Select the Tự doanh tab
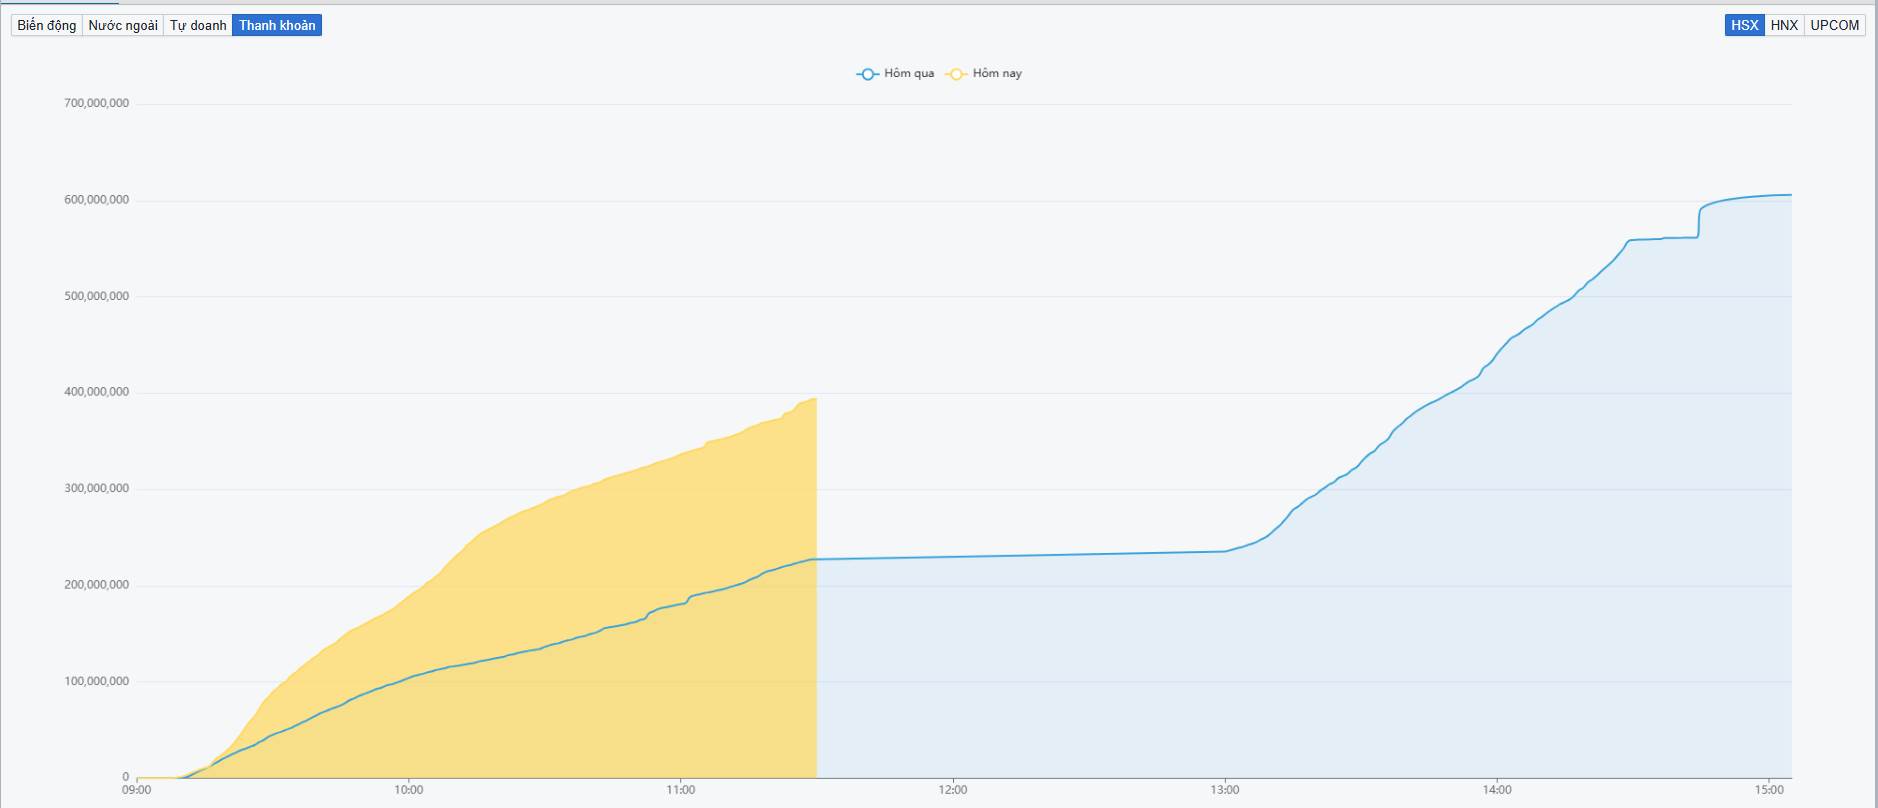This screenshot has height=808, width=1878. (x=198, y=25)
